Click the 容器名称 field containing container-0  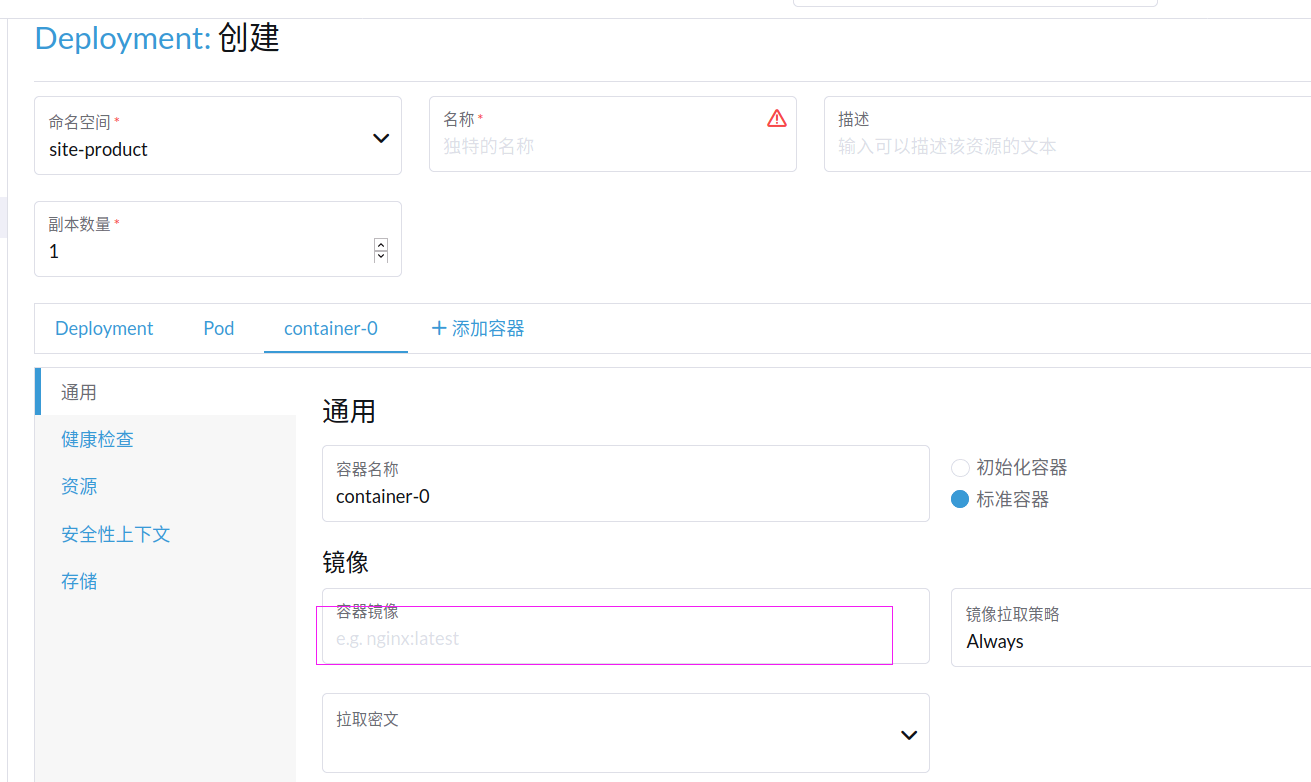point(625,496)
